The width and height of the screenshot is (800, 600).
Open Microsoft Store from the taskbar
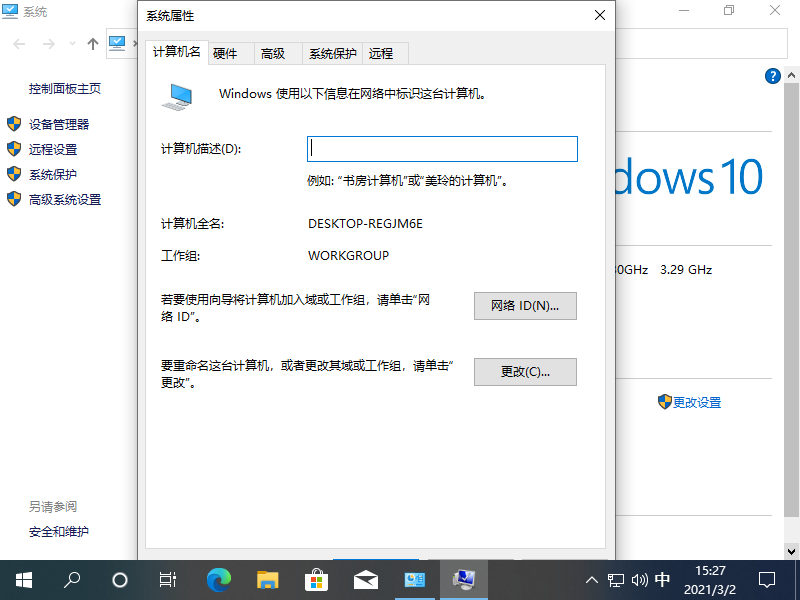(x=316, y=580)
